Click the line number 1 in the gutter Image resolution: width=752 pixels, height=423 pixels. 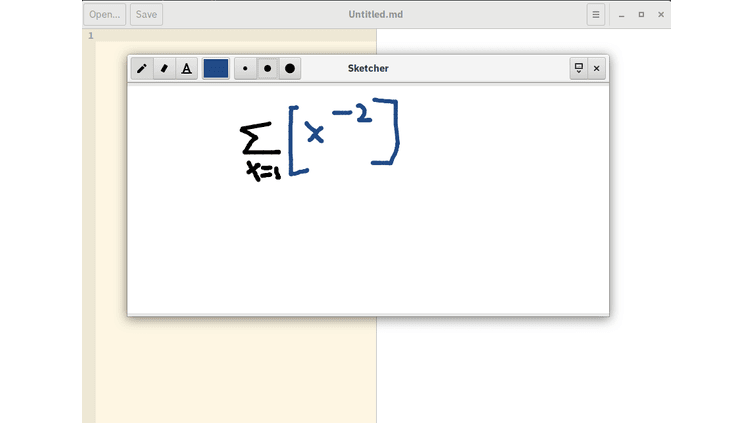[91, 35]
